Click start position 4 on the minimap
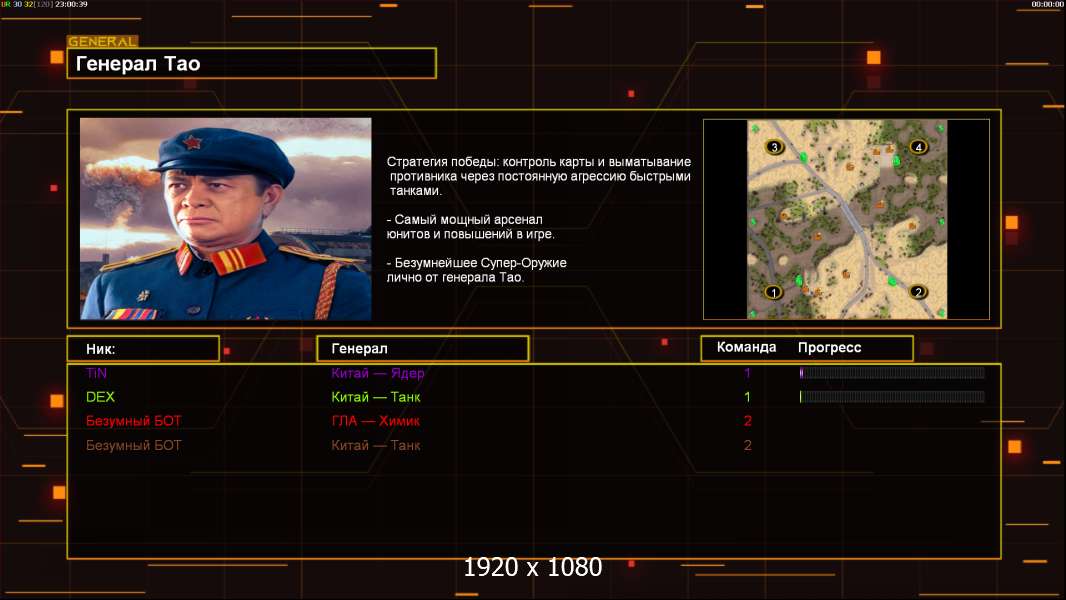1066x600 pixels. (x=918, y=147)
